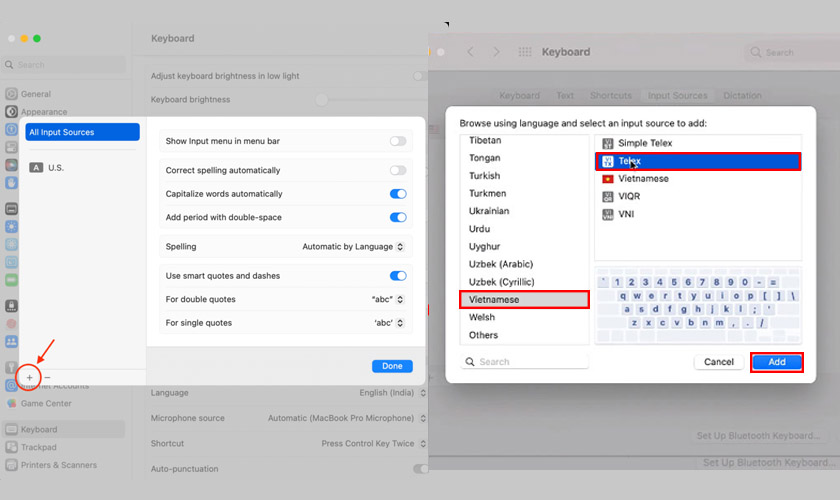The image size is (840, 500).
Task: Choose the VIQR input source
Action: (x=698, y=196)
